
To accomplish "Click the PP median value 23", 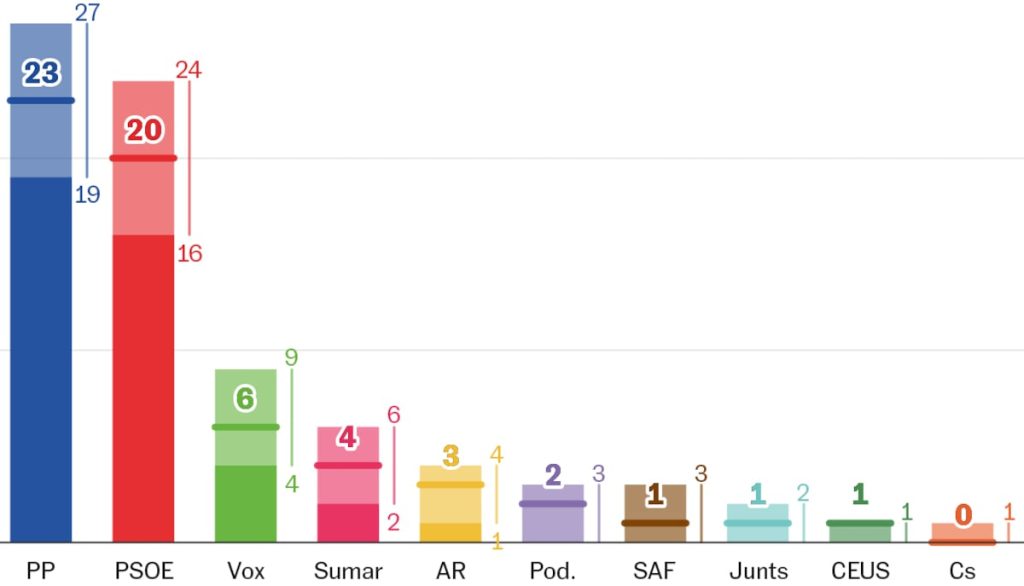I will pos(41,73).
